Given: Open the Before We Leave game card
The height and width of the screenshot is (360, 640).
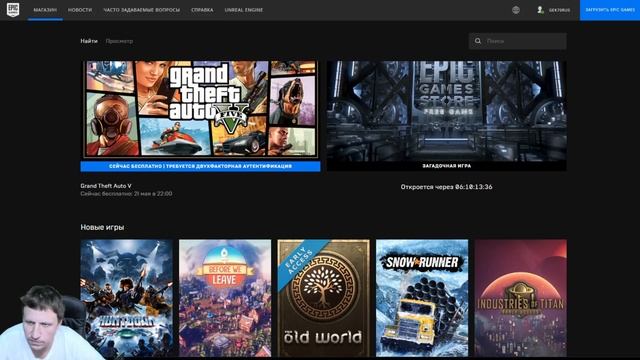Looking at the screenshot, I should click(x=225, y=298).
